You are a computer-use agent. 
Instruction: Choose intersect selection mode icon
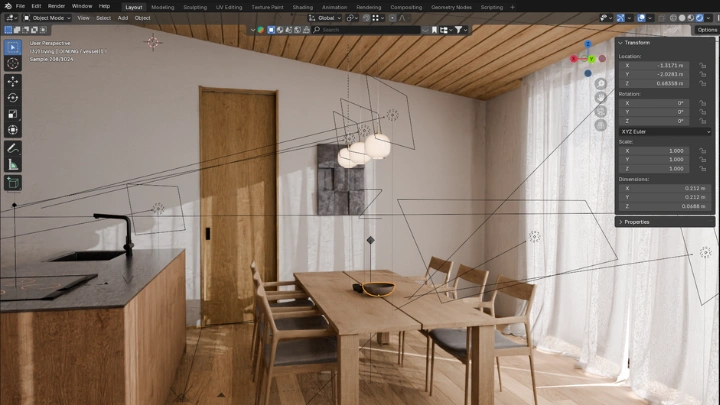[x=43, y=30]
